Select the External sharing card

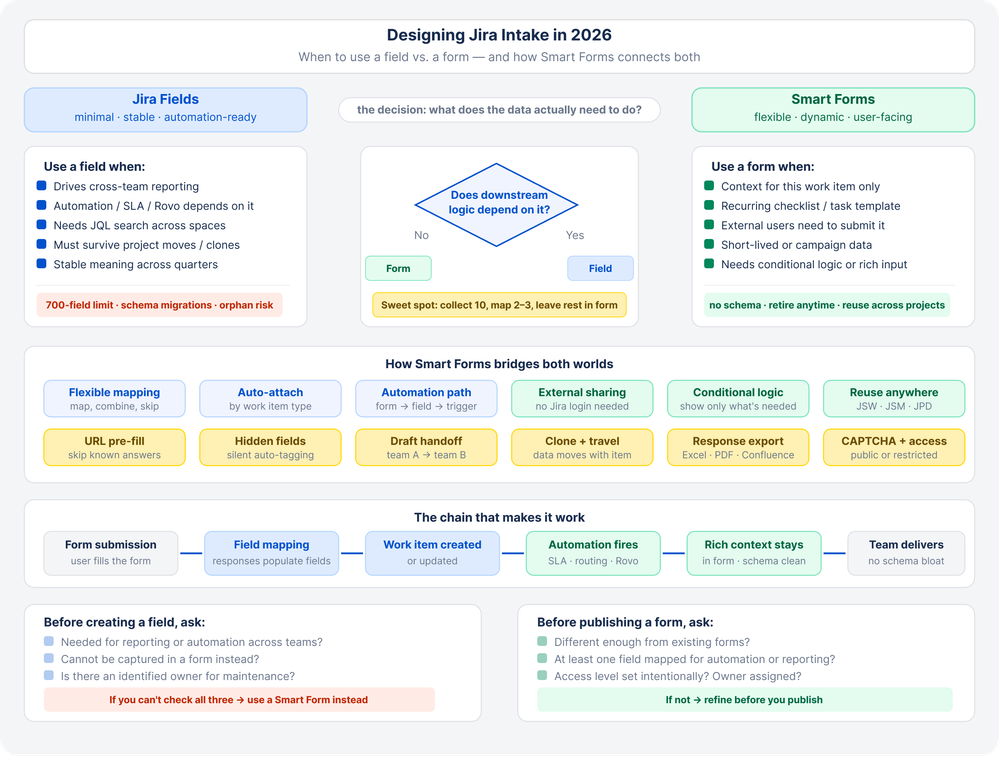click(582, 399)
